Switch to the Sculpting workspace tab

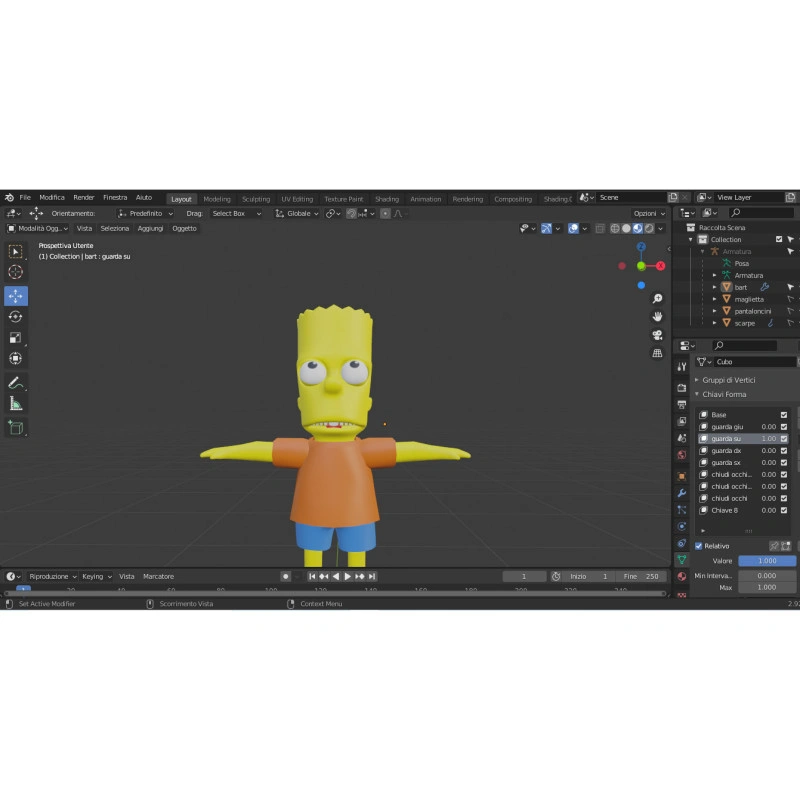(256, 199)
